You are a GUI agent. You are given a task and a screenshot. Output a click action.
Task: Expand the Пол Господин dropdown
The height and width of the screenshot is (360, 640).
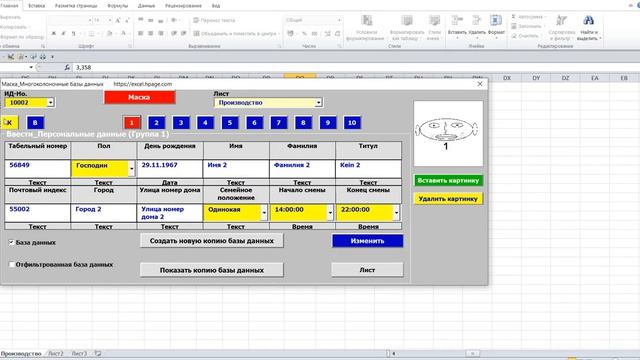131,169
